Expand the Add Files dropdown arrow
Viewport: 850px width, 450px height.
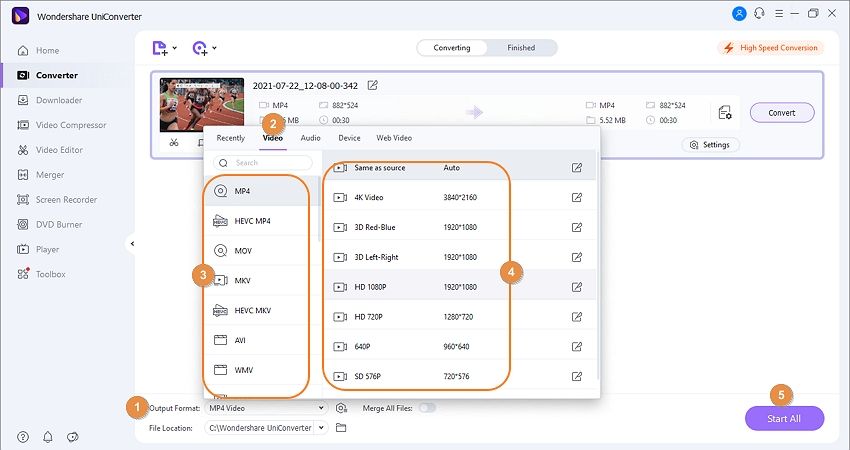click(175, 48)
